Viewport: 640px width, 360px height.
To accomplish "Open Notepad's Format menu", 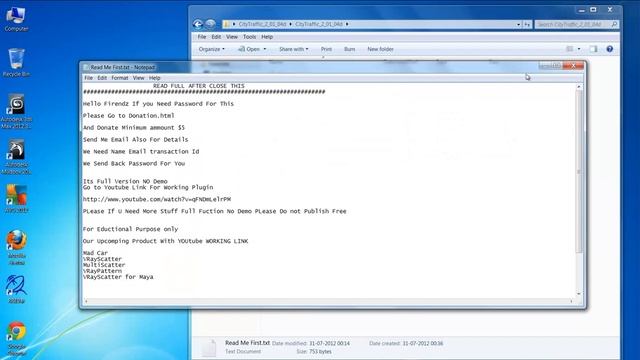I will pos(120,78).
